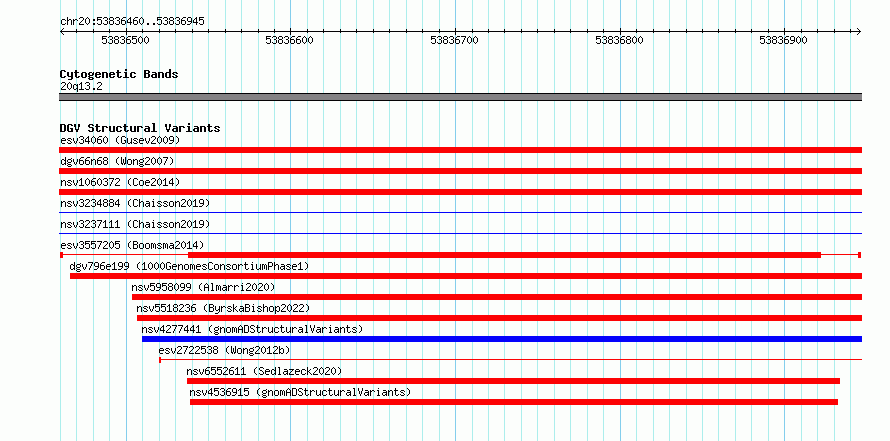Viewport: 890px width, 441px height.
Task: Click the red bar under esv34060
Action: click(x=460, y=150)
